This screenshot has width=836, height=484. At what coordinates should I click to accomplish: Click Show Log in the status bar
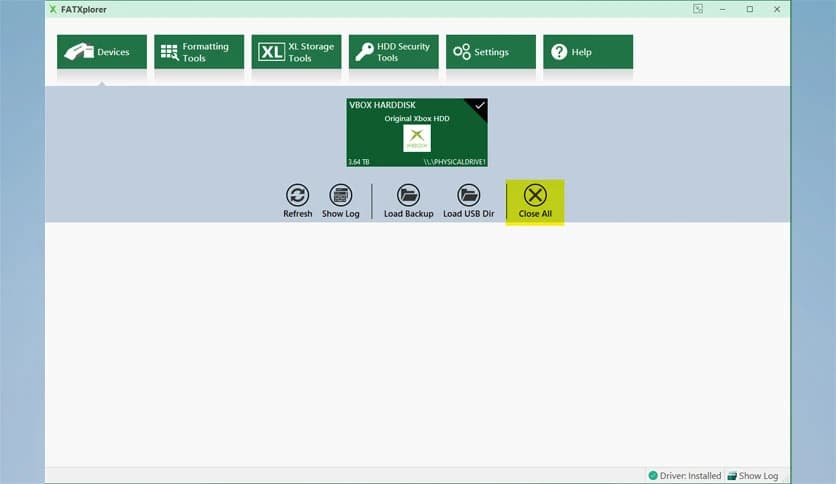point(753,475)
